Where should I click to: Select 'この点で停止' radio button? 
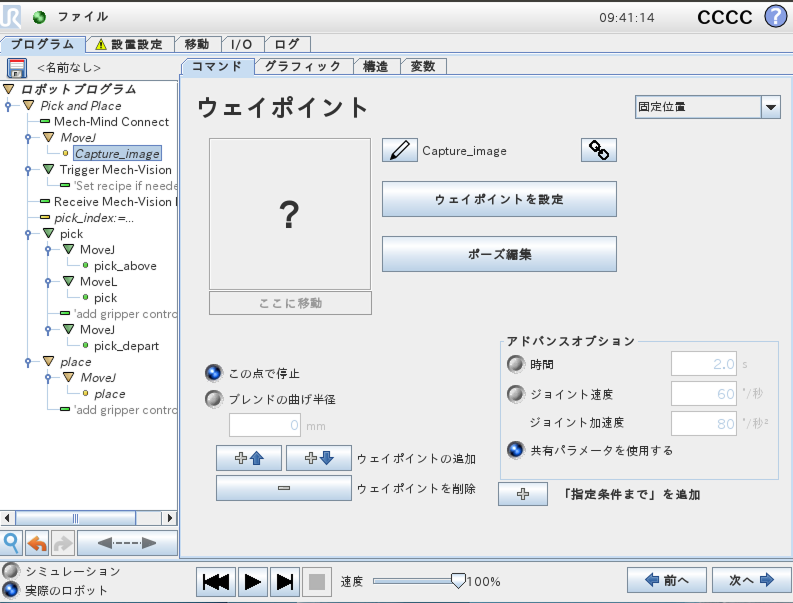(x=213, y=373)
